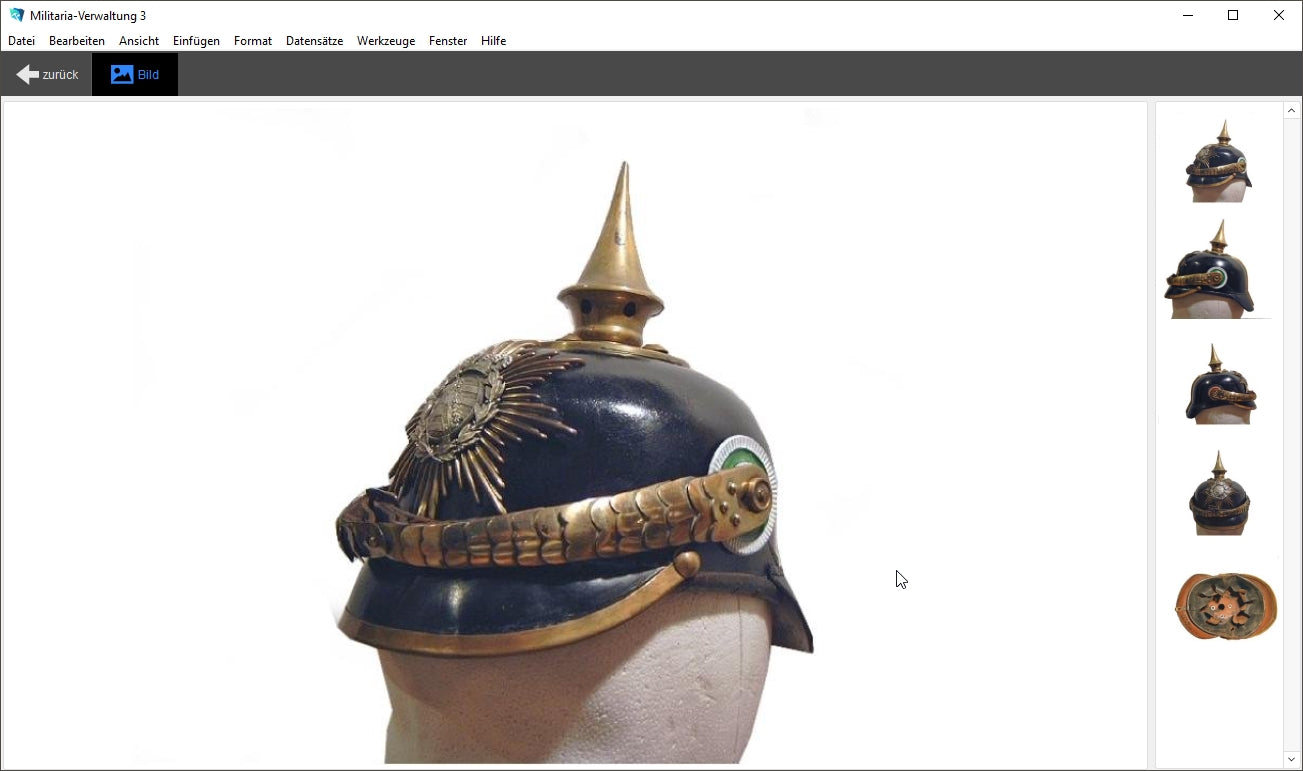Click the Militaria-Verwaltung app icon in title bar
Screen dimensions: 1303x771
coord(16,15)
